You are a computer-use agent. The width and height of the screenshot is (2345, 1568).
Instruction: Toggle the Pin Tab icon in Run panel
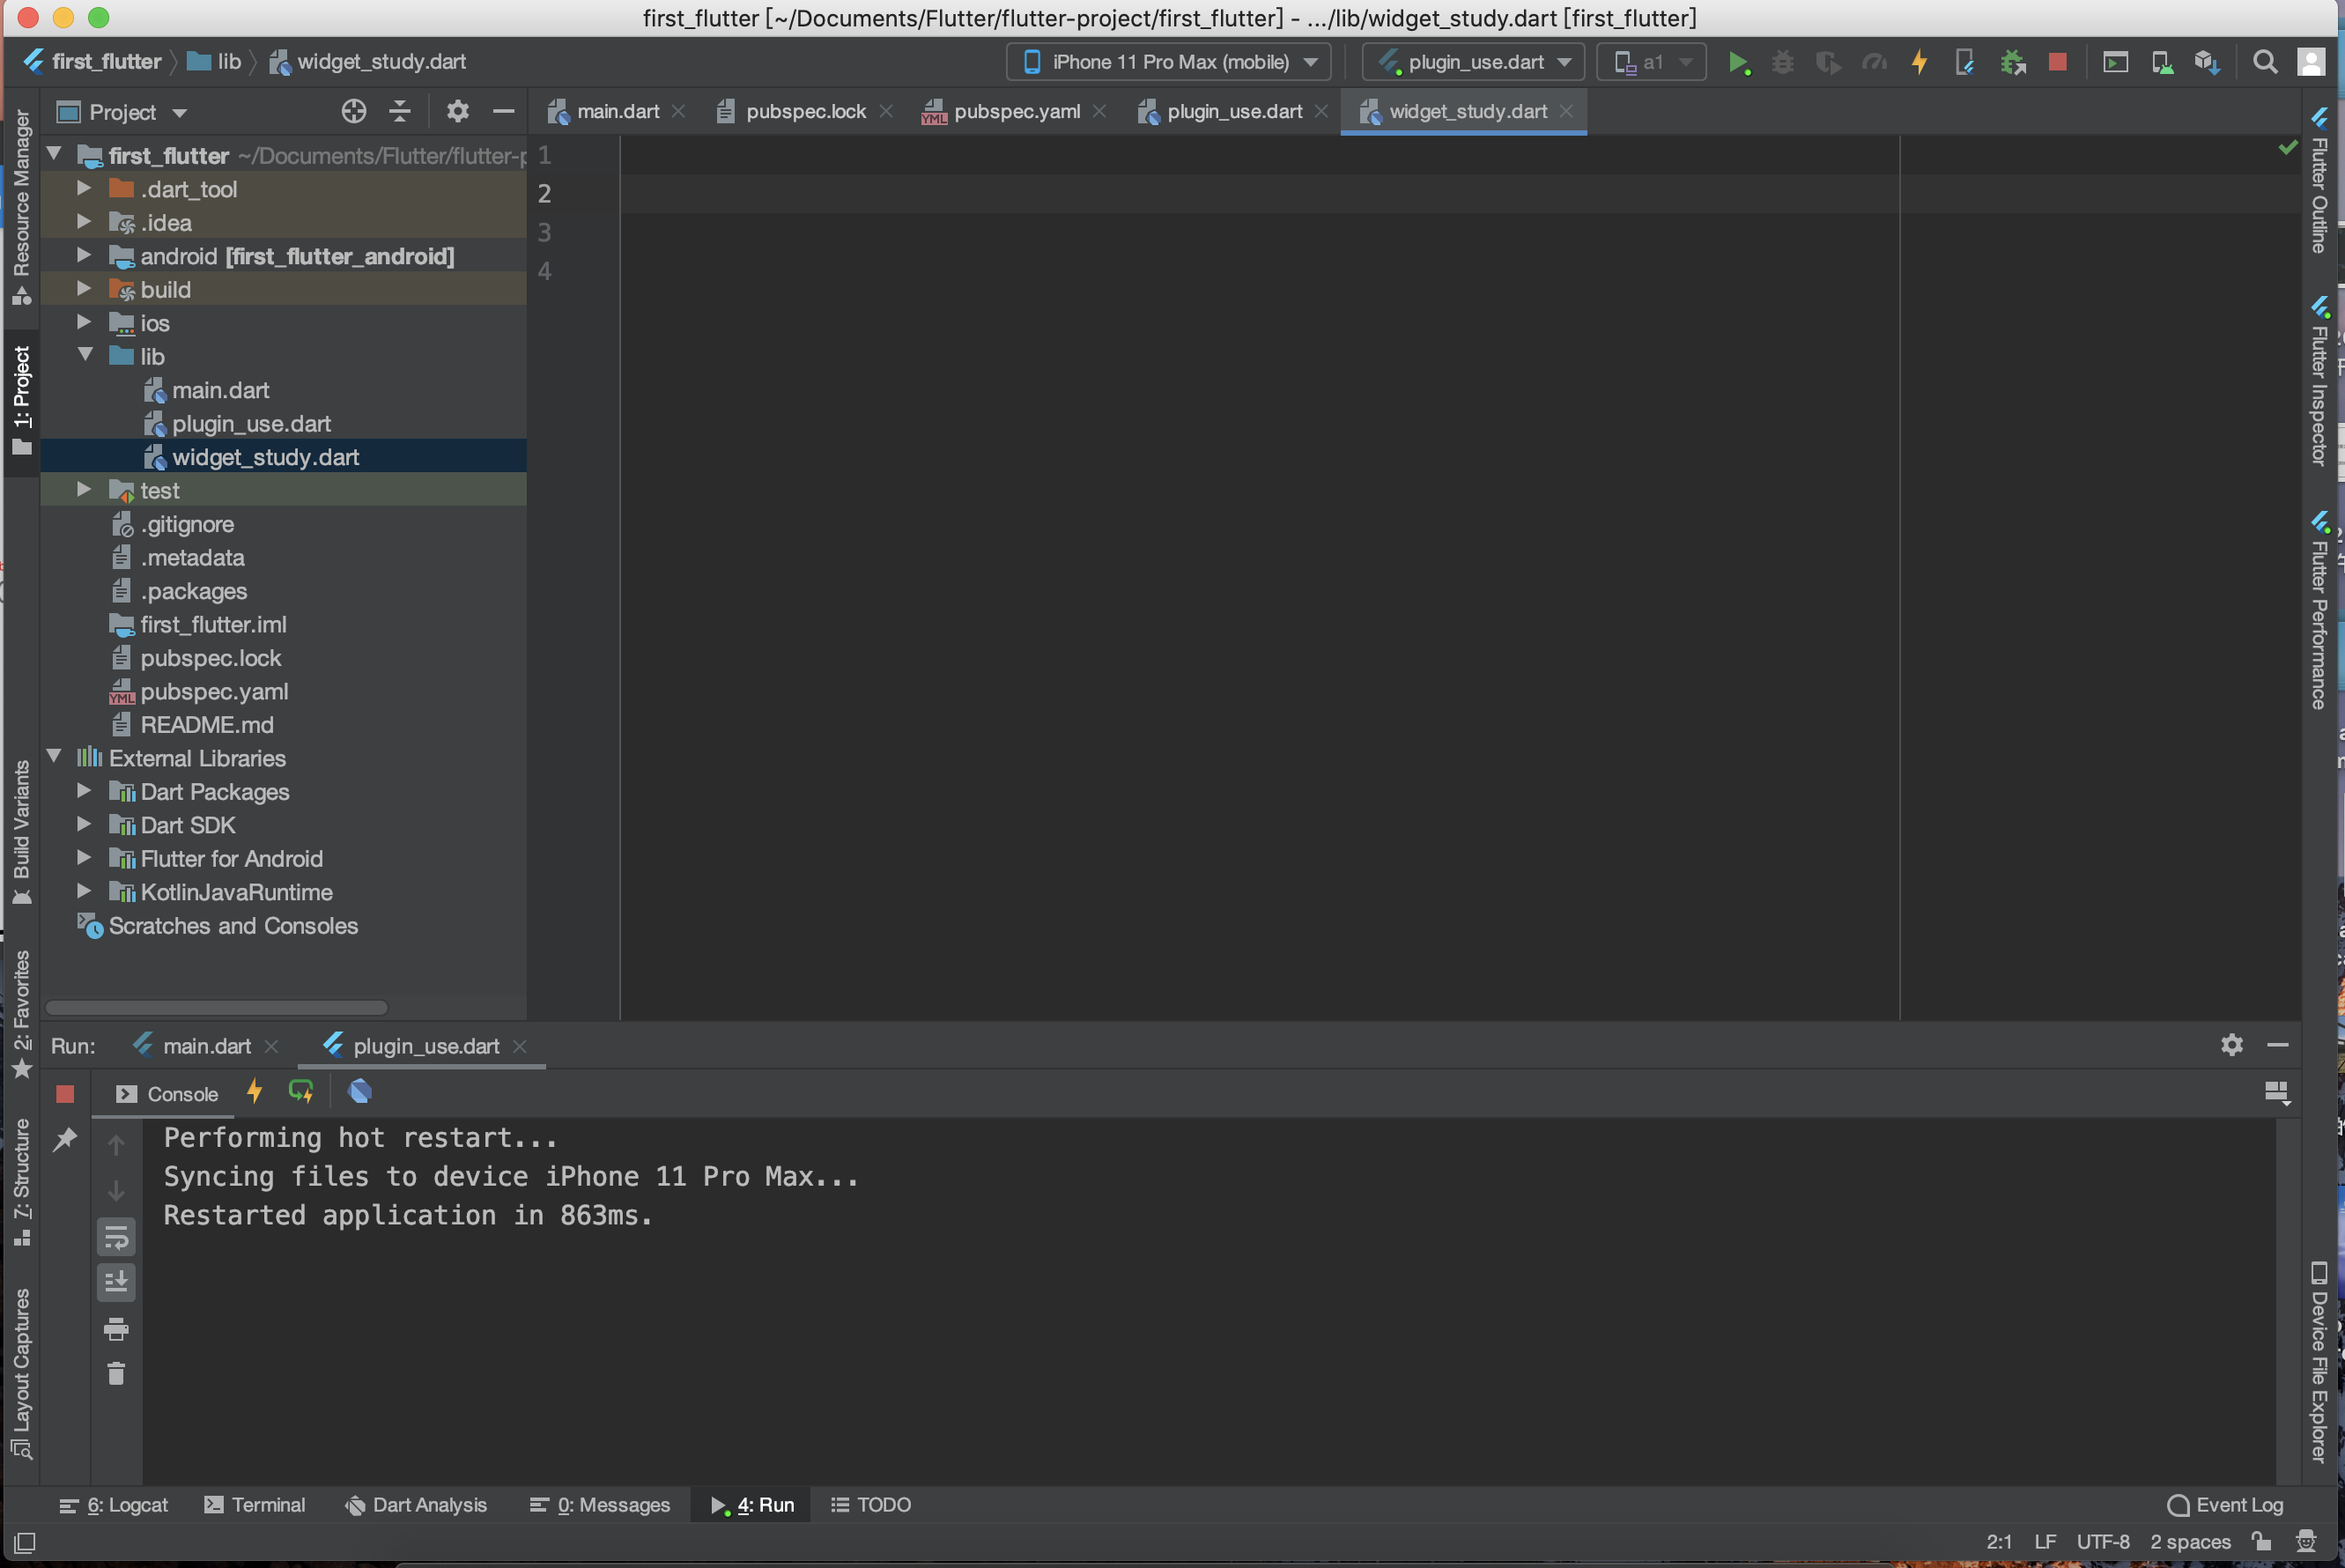point(65,1139)
